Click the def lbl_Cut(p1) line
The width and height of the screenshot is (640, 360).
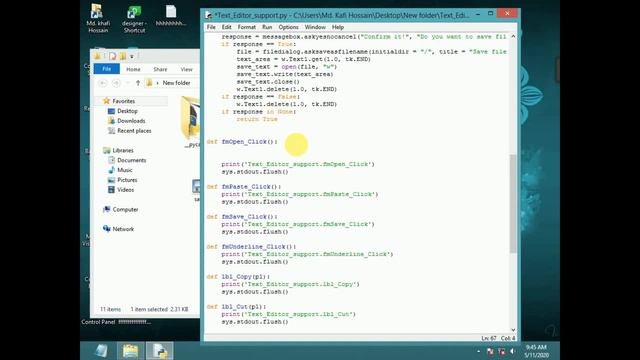tap(236, 307)
